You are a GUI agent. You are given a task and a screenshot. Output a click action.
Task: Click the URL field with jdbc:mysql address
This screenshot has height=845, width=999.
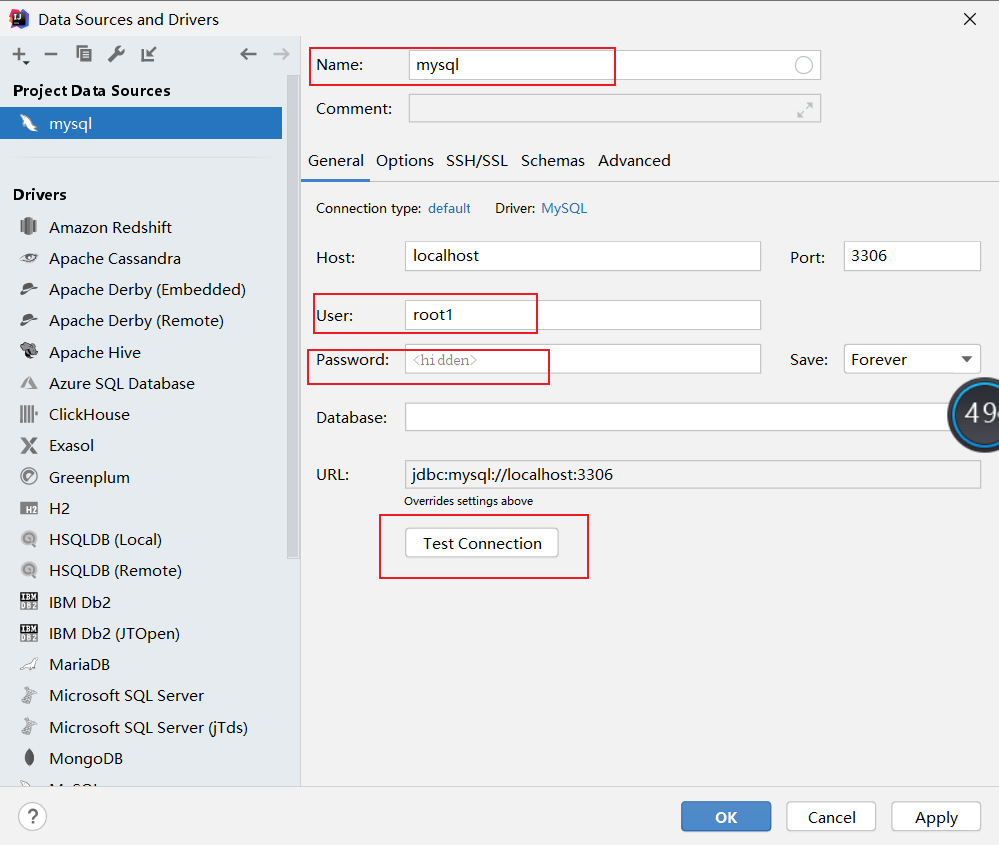click(x=693, y=475)
